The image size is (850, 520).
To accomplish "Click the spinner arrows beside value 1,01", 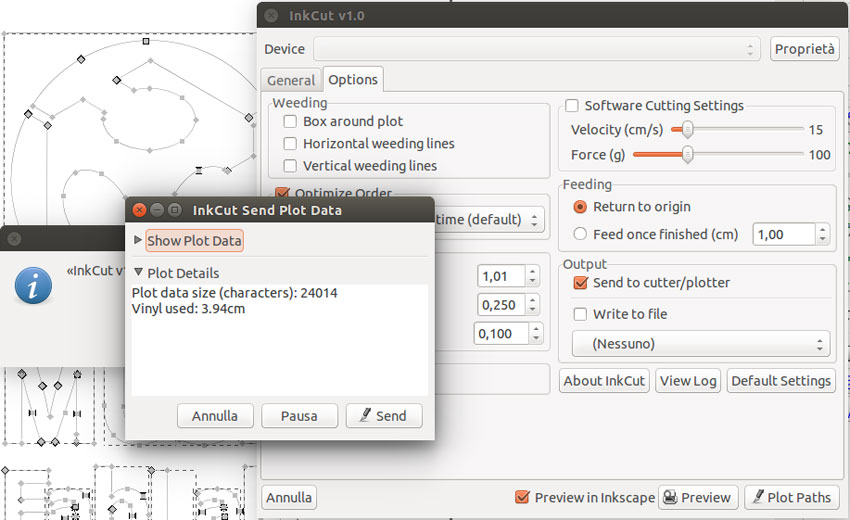I will 532,276.
